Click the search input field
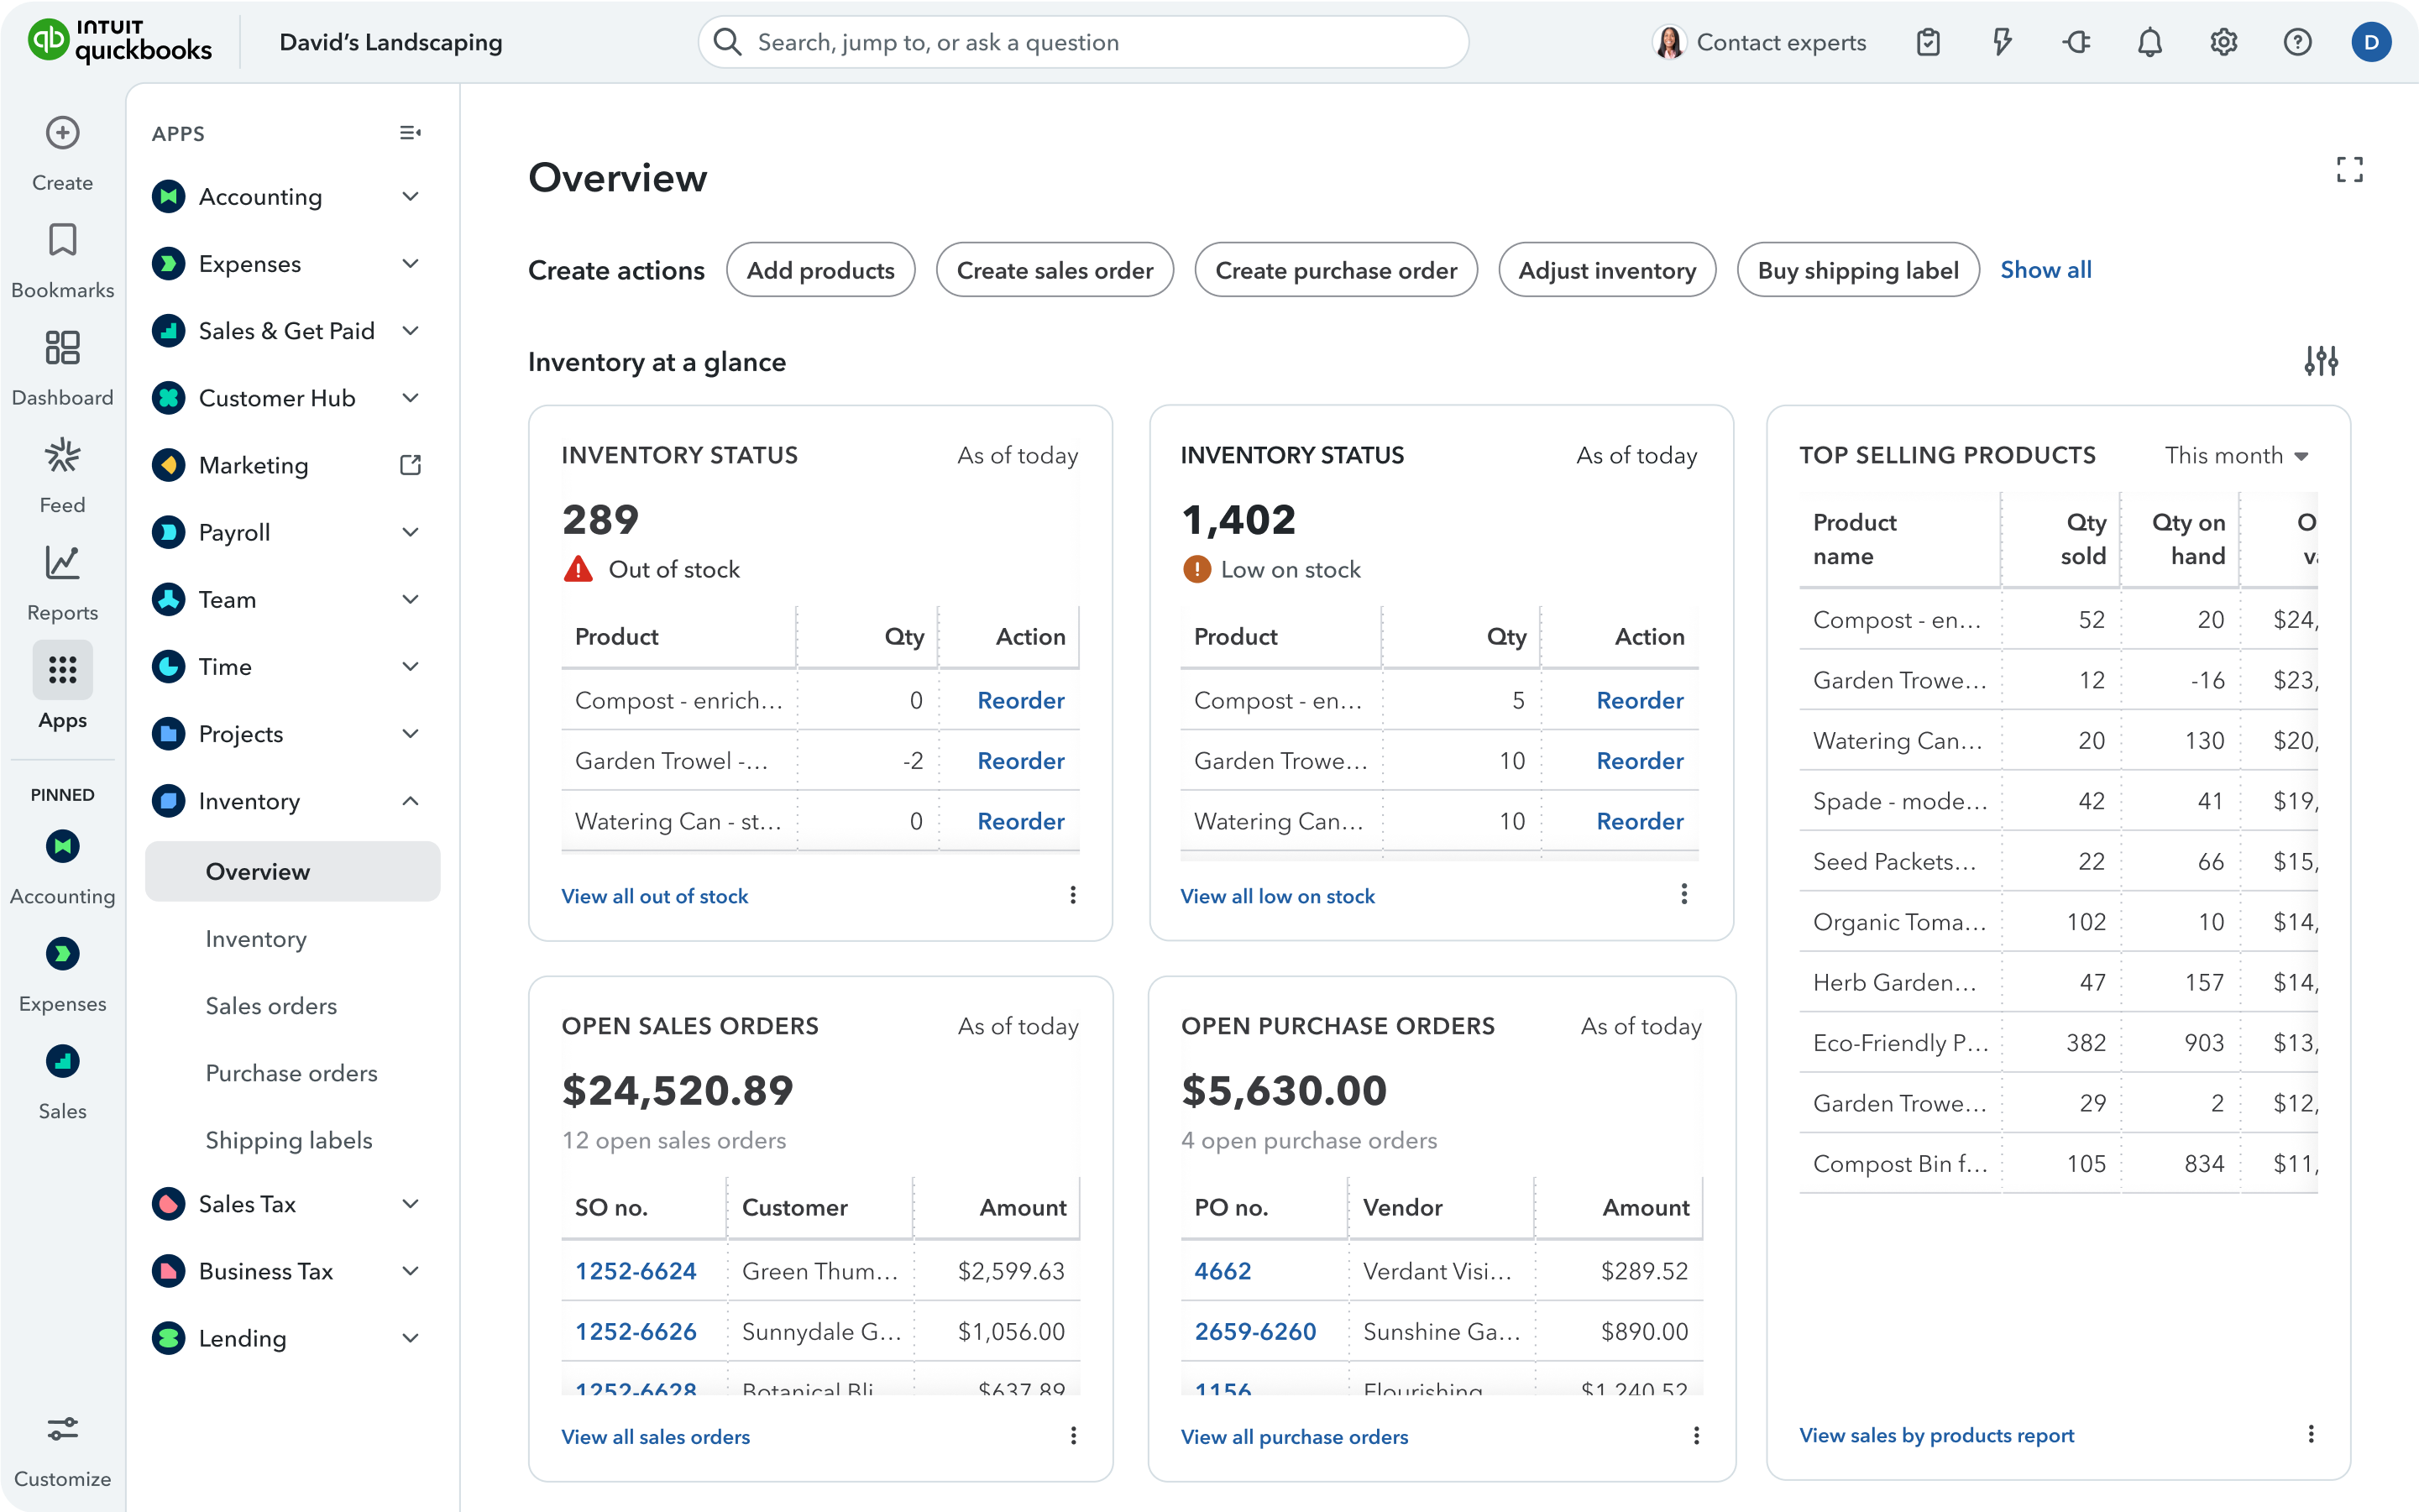2419x1512 pixels. tap(1084, 42)
